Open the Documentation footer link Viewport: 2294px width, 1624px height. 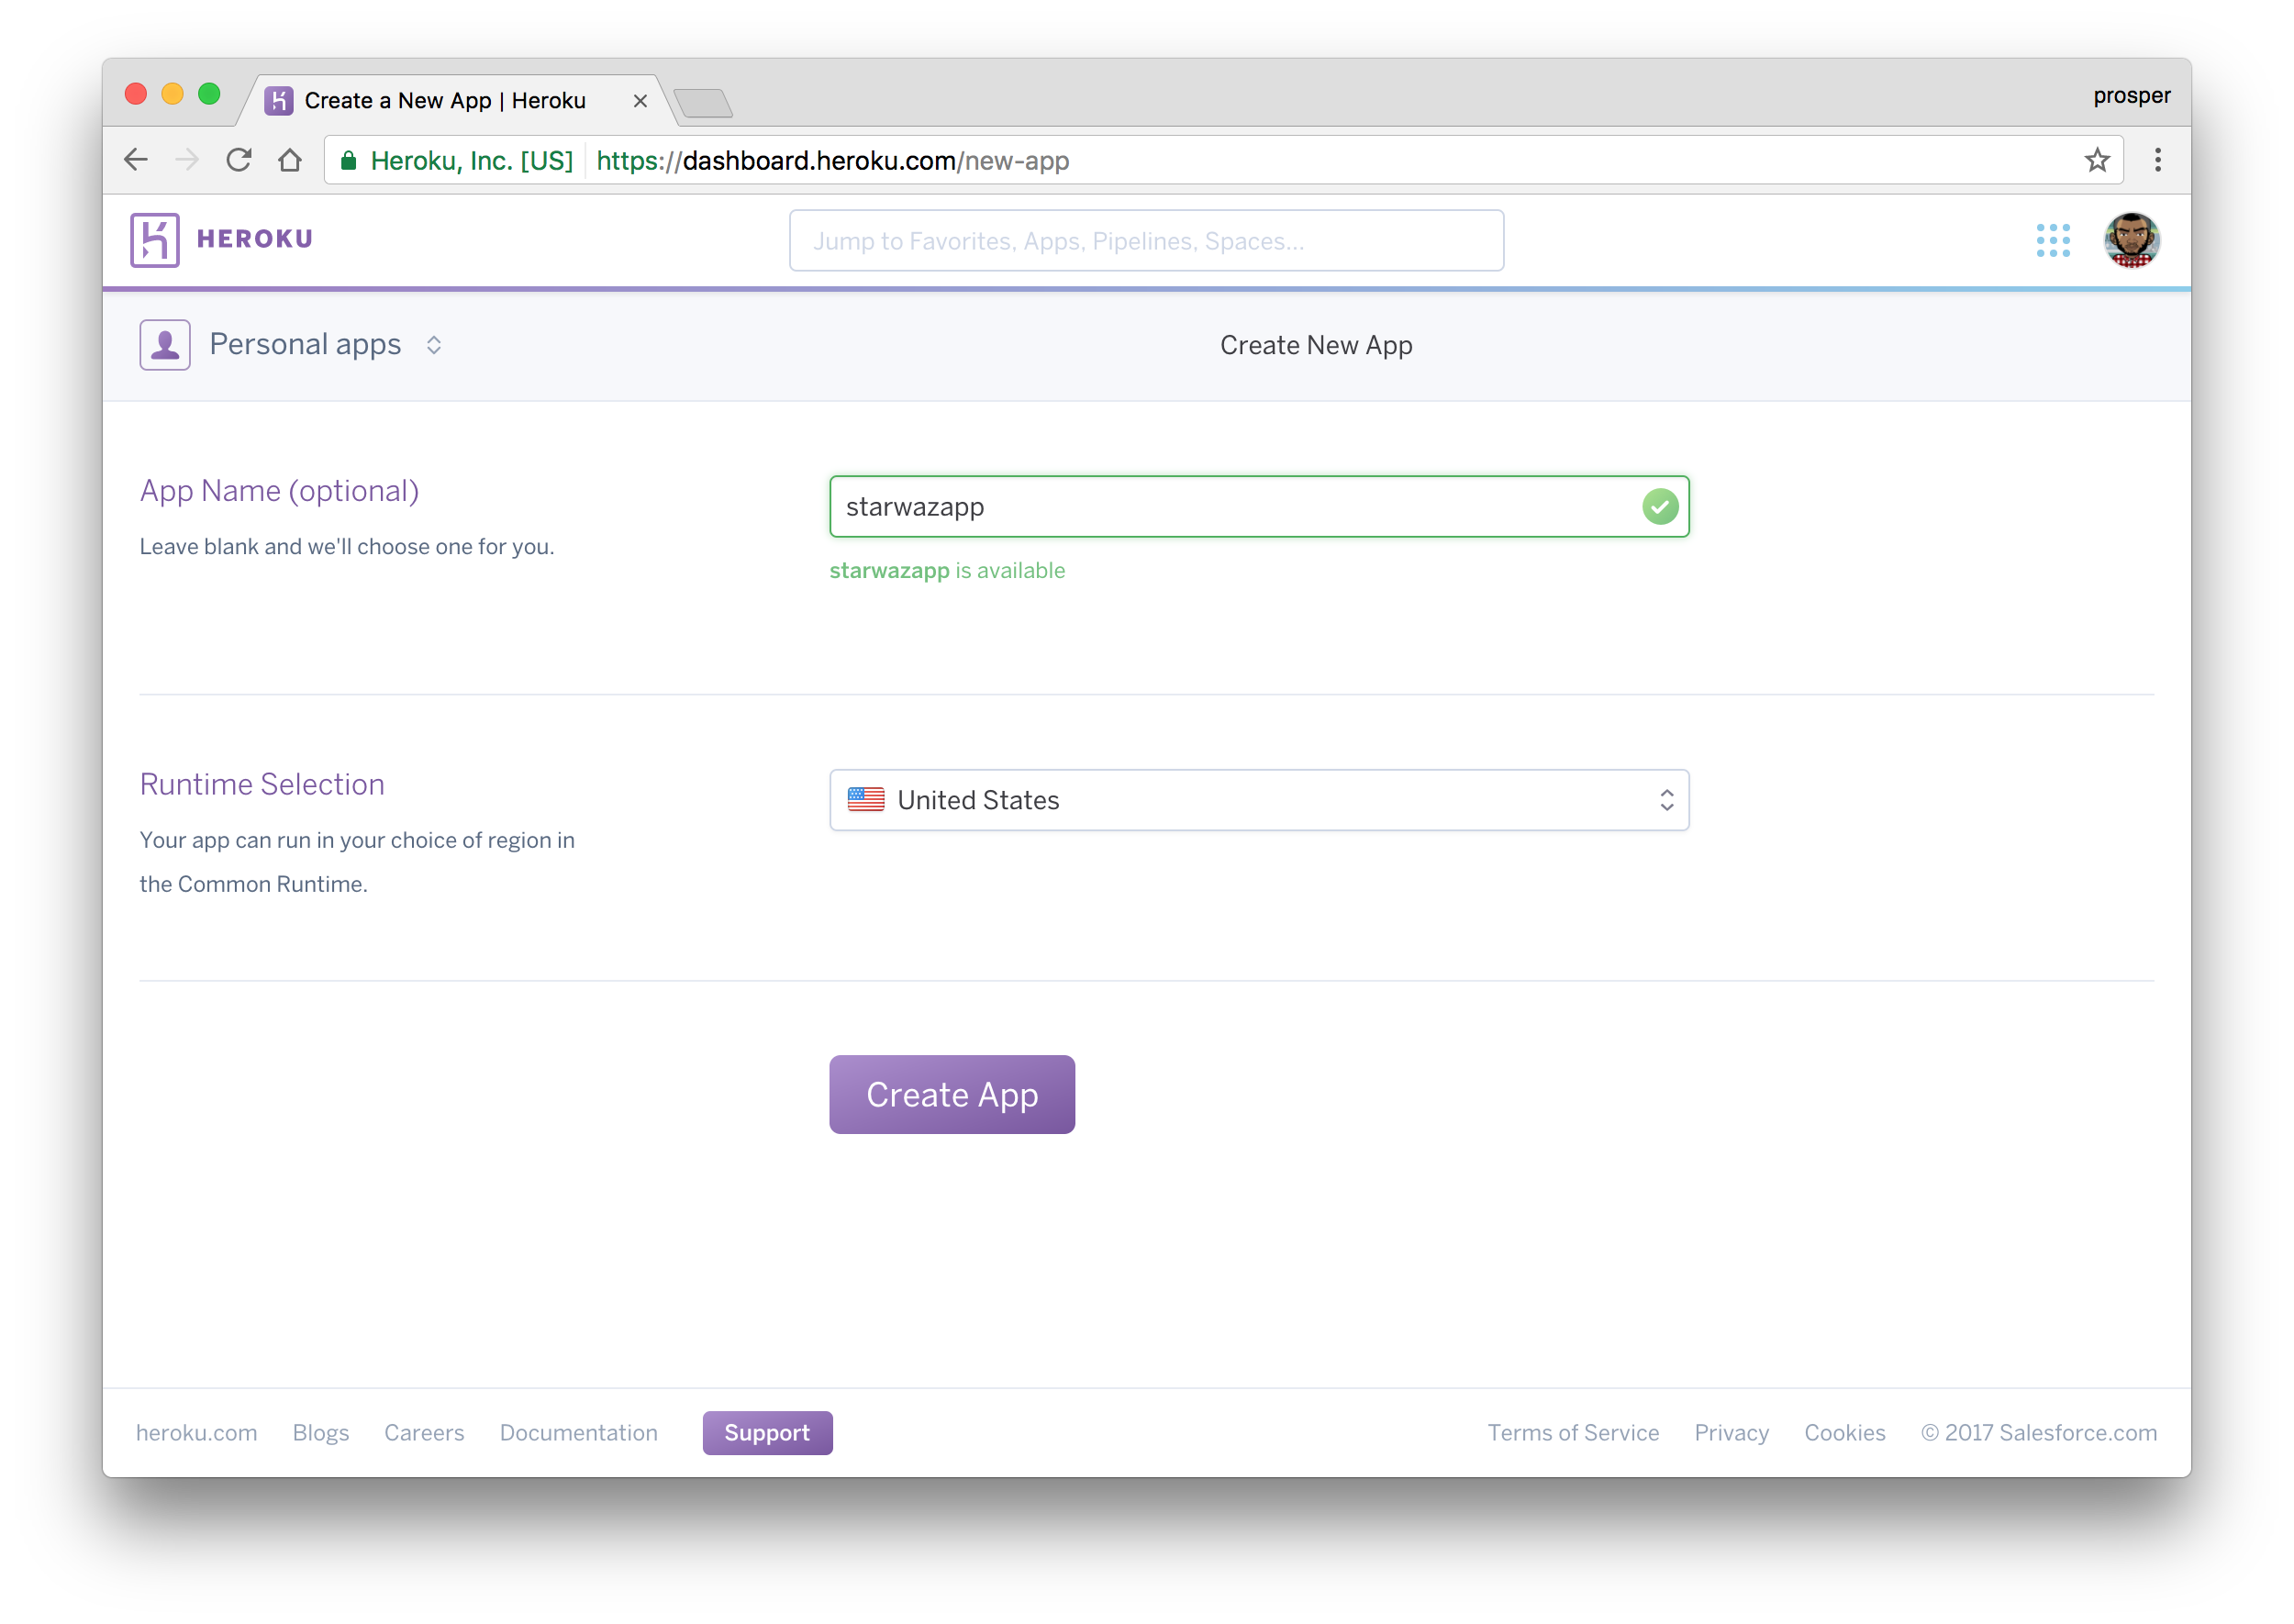tap(578, 1433)
